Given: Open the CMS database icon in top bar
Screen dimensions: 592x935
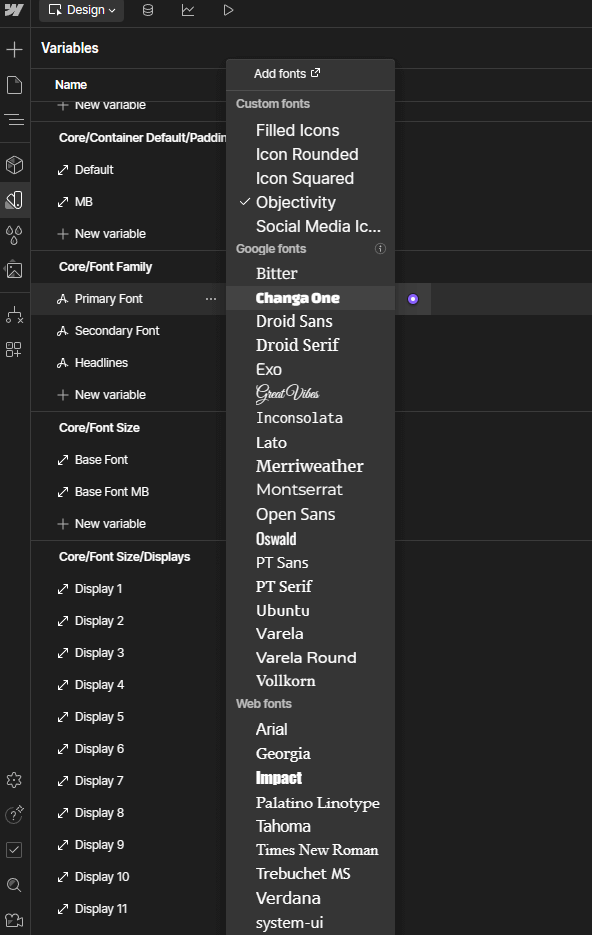Looking at the screenshot, I should [x=148, y=10].
